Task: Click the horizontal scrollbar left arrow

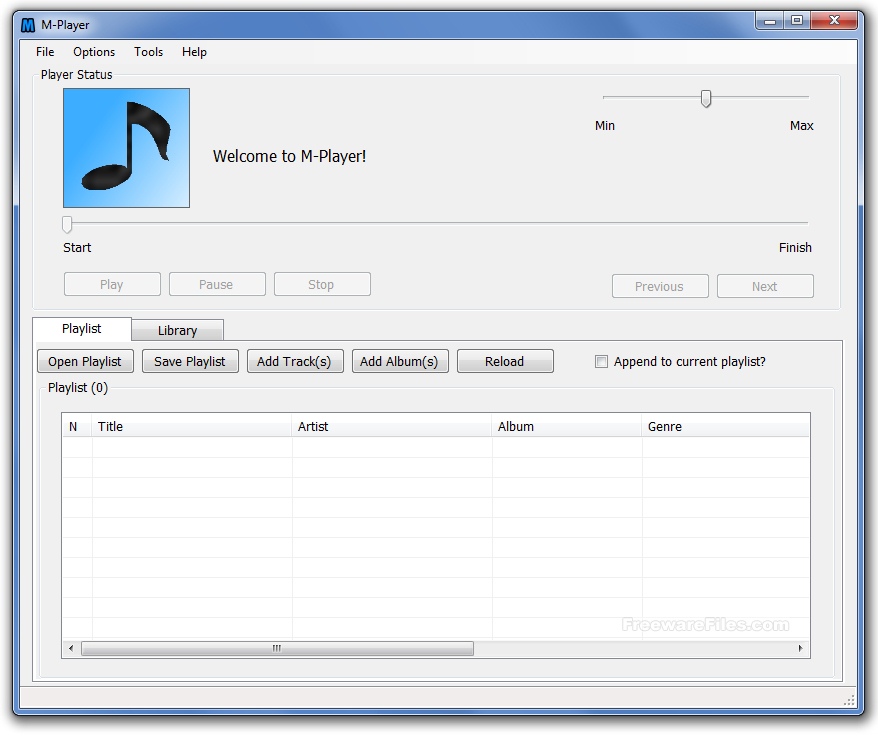Action: coord(71,648)
